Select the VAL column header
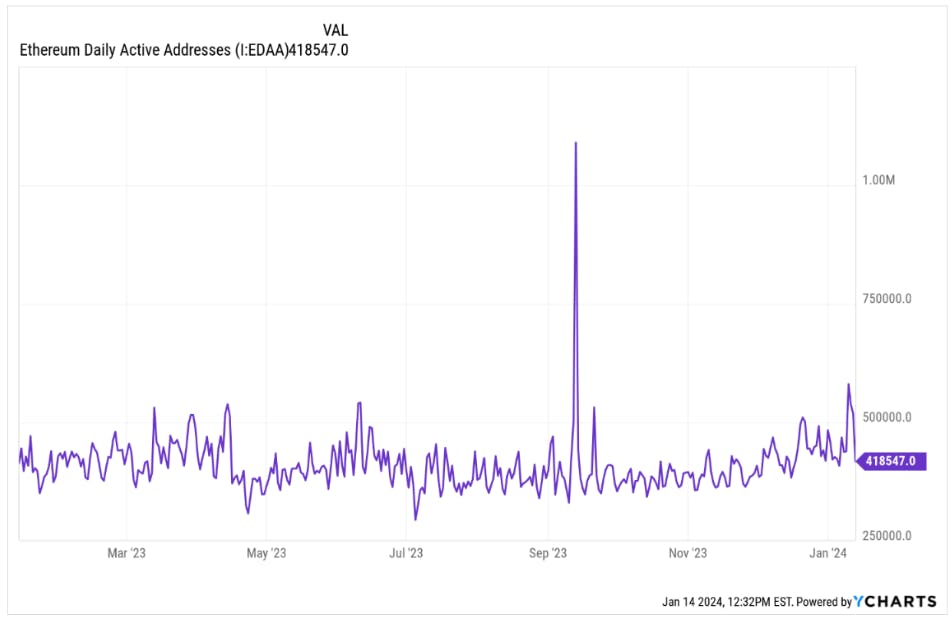Viewport: 952px width, 622px height. click(x=335, y=30)
